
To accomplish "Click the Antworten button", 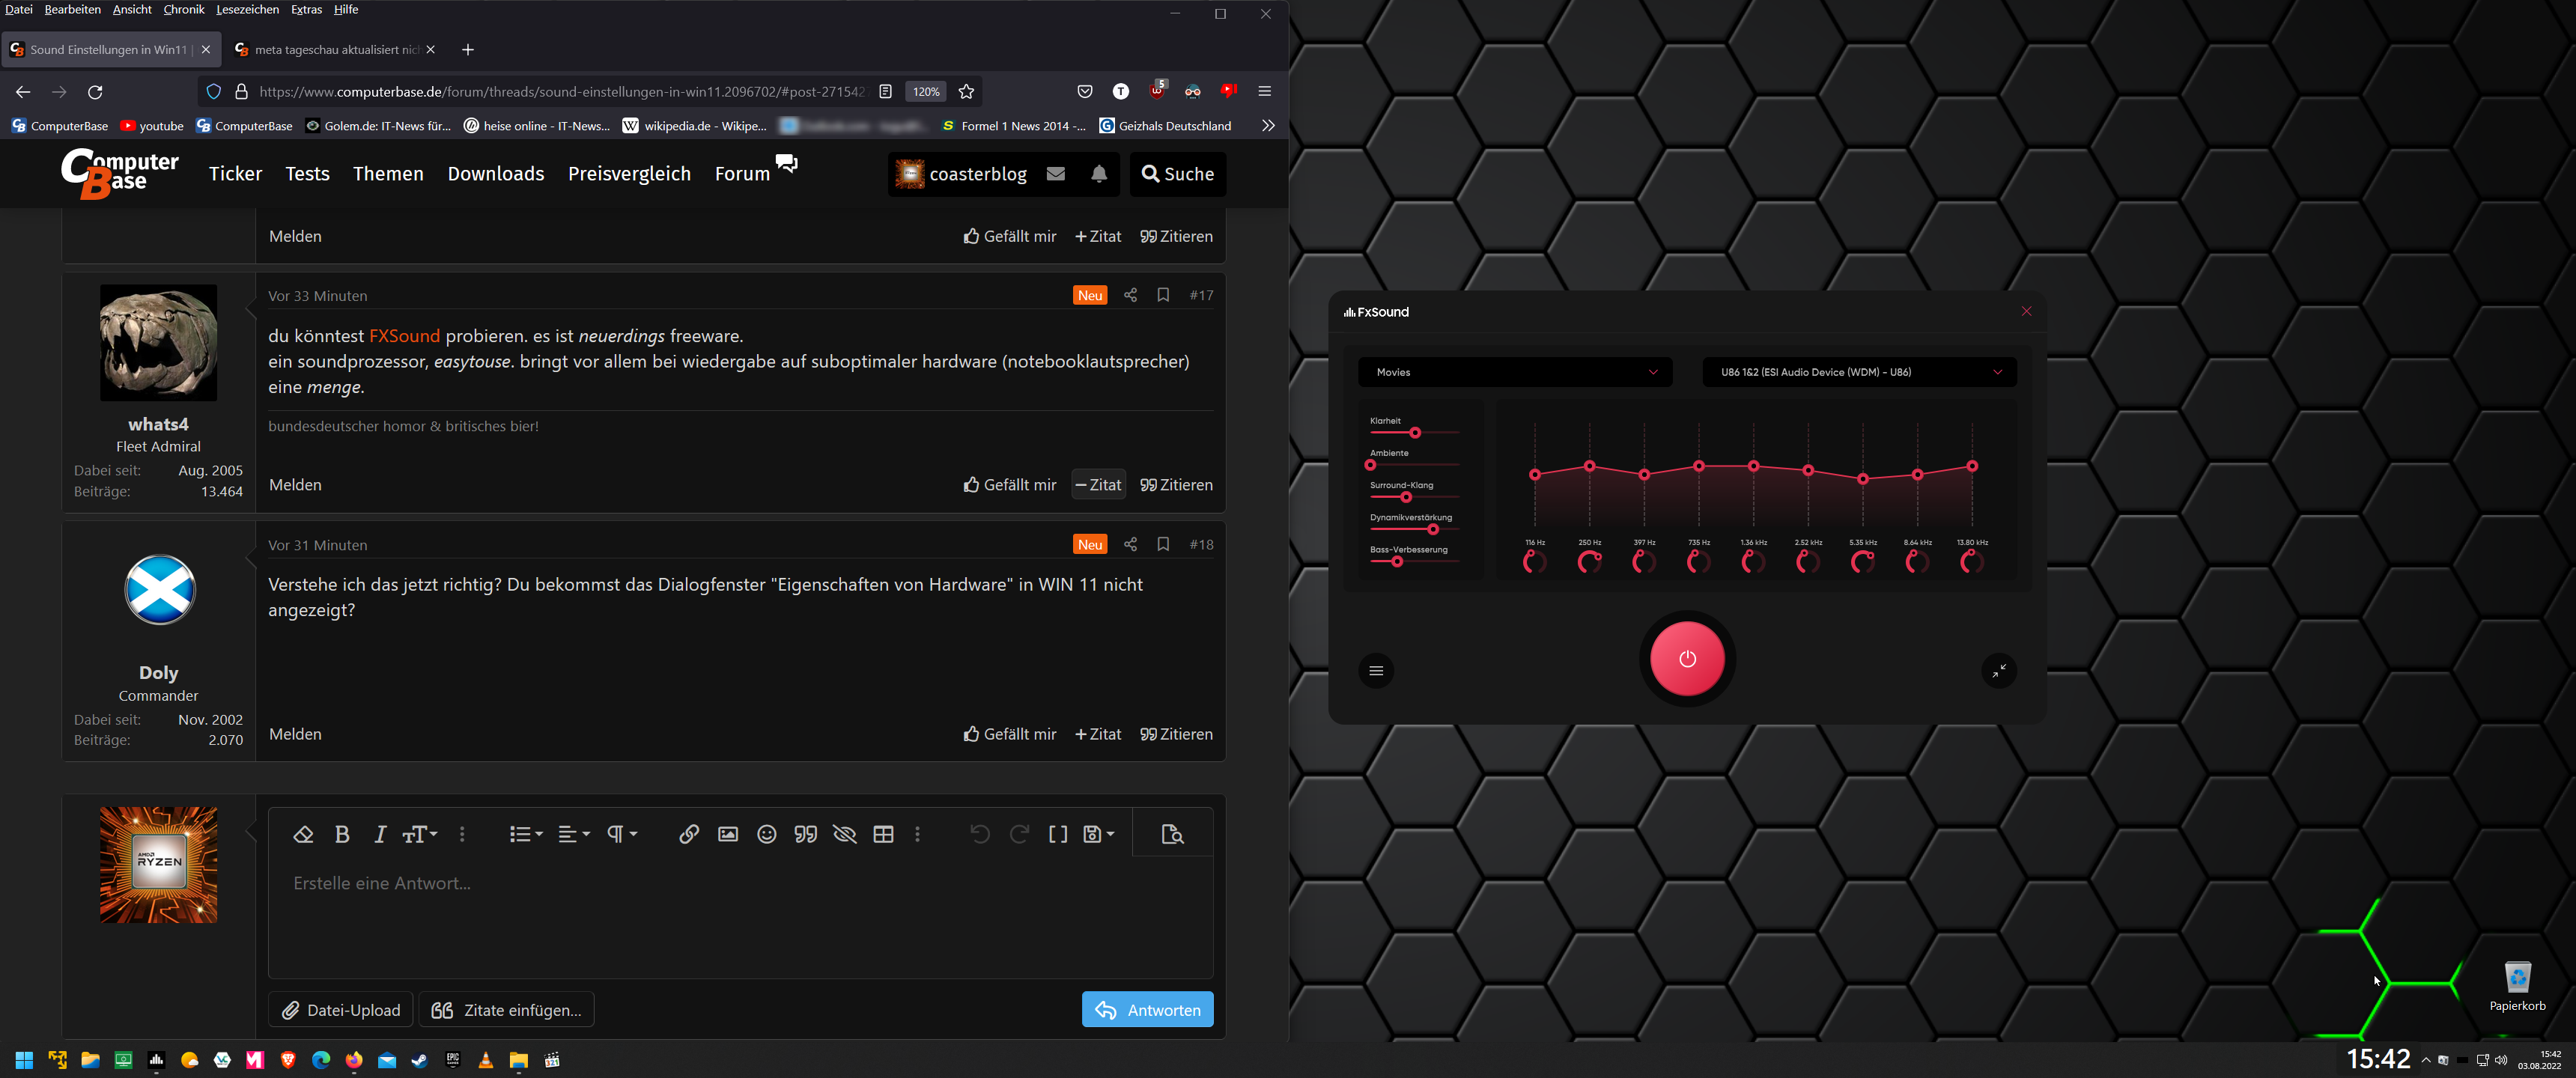I will [x=1147, y=1010].
